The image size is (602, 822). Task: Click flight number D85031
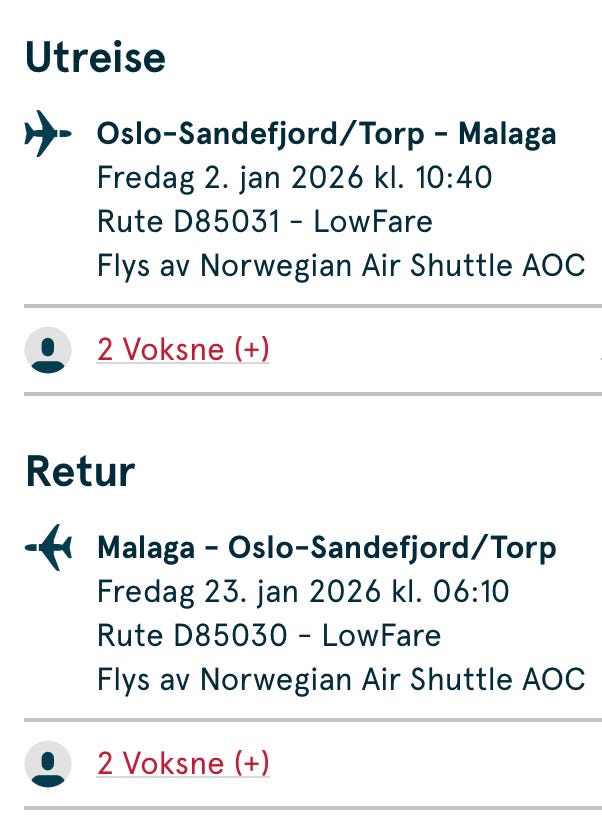point(225,221)
